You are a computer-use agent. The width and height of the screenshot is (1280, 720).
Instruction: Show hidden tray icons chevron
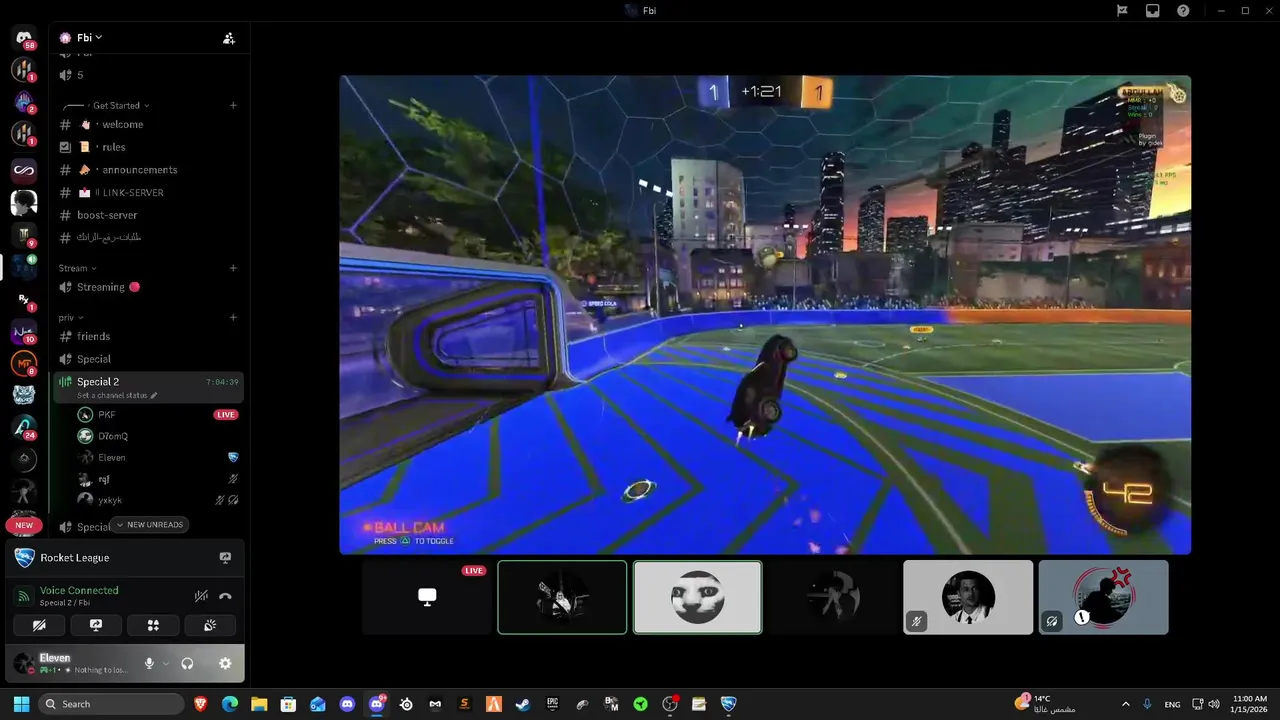[x=1125, y=704]
